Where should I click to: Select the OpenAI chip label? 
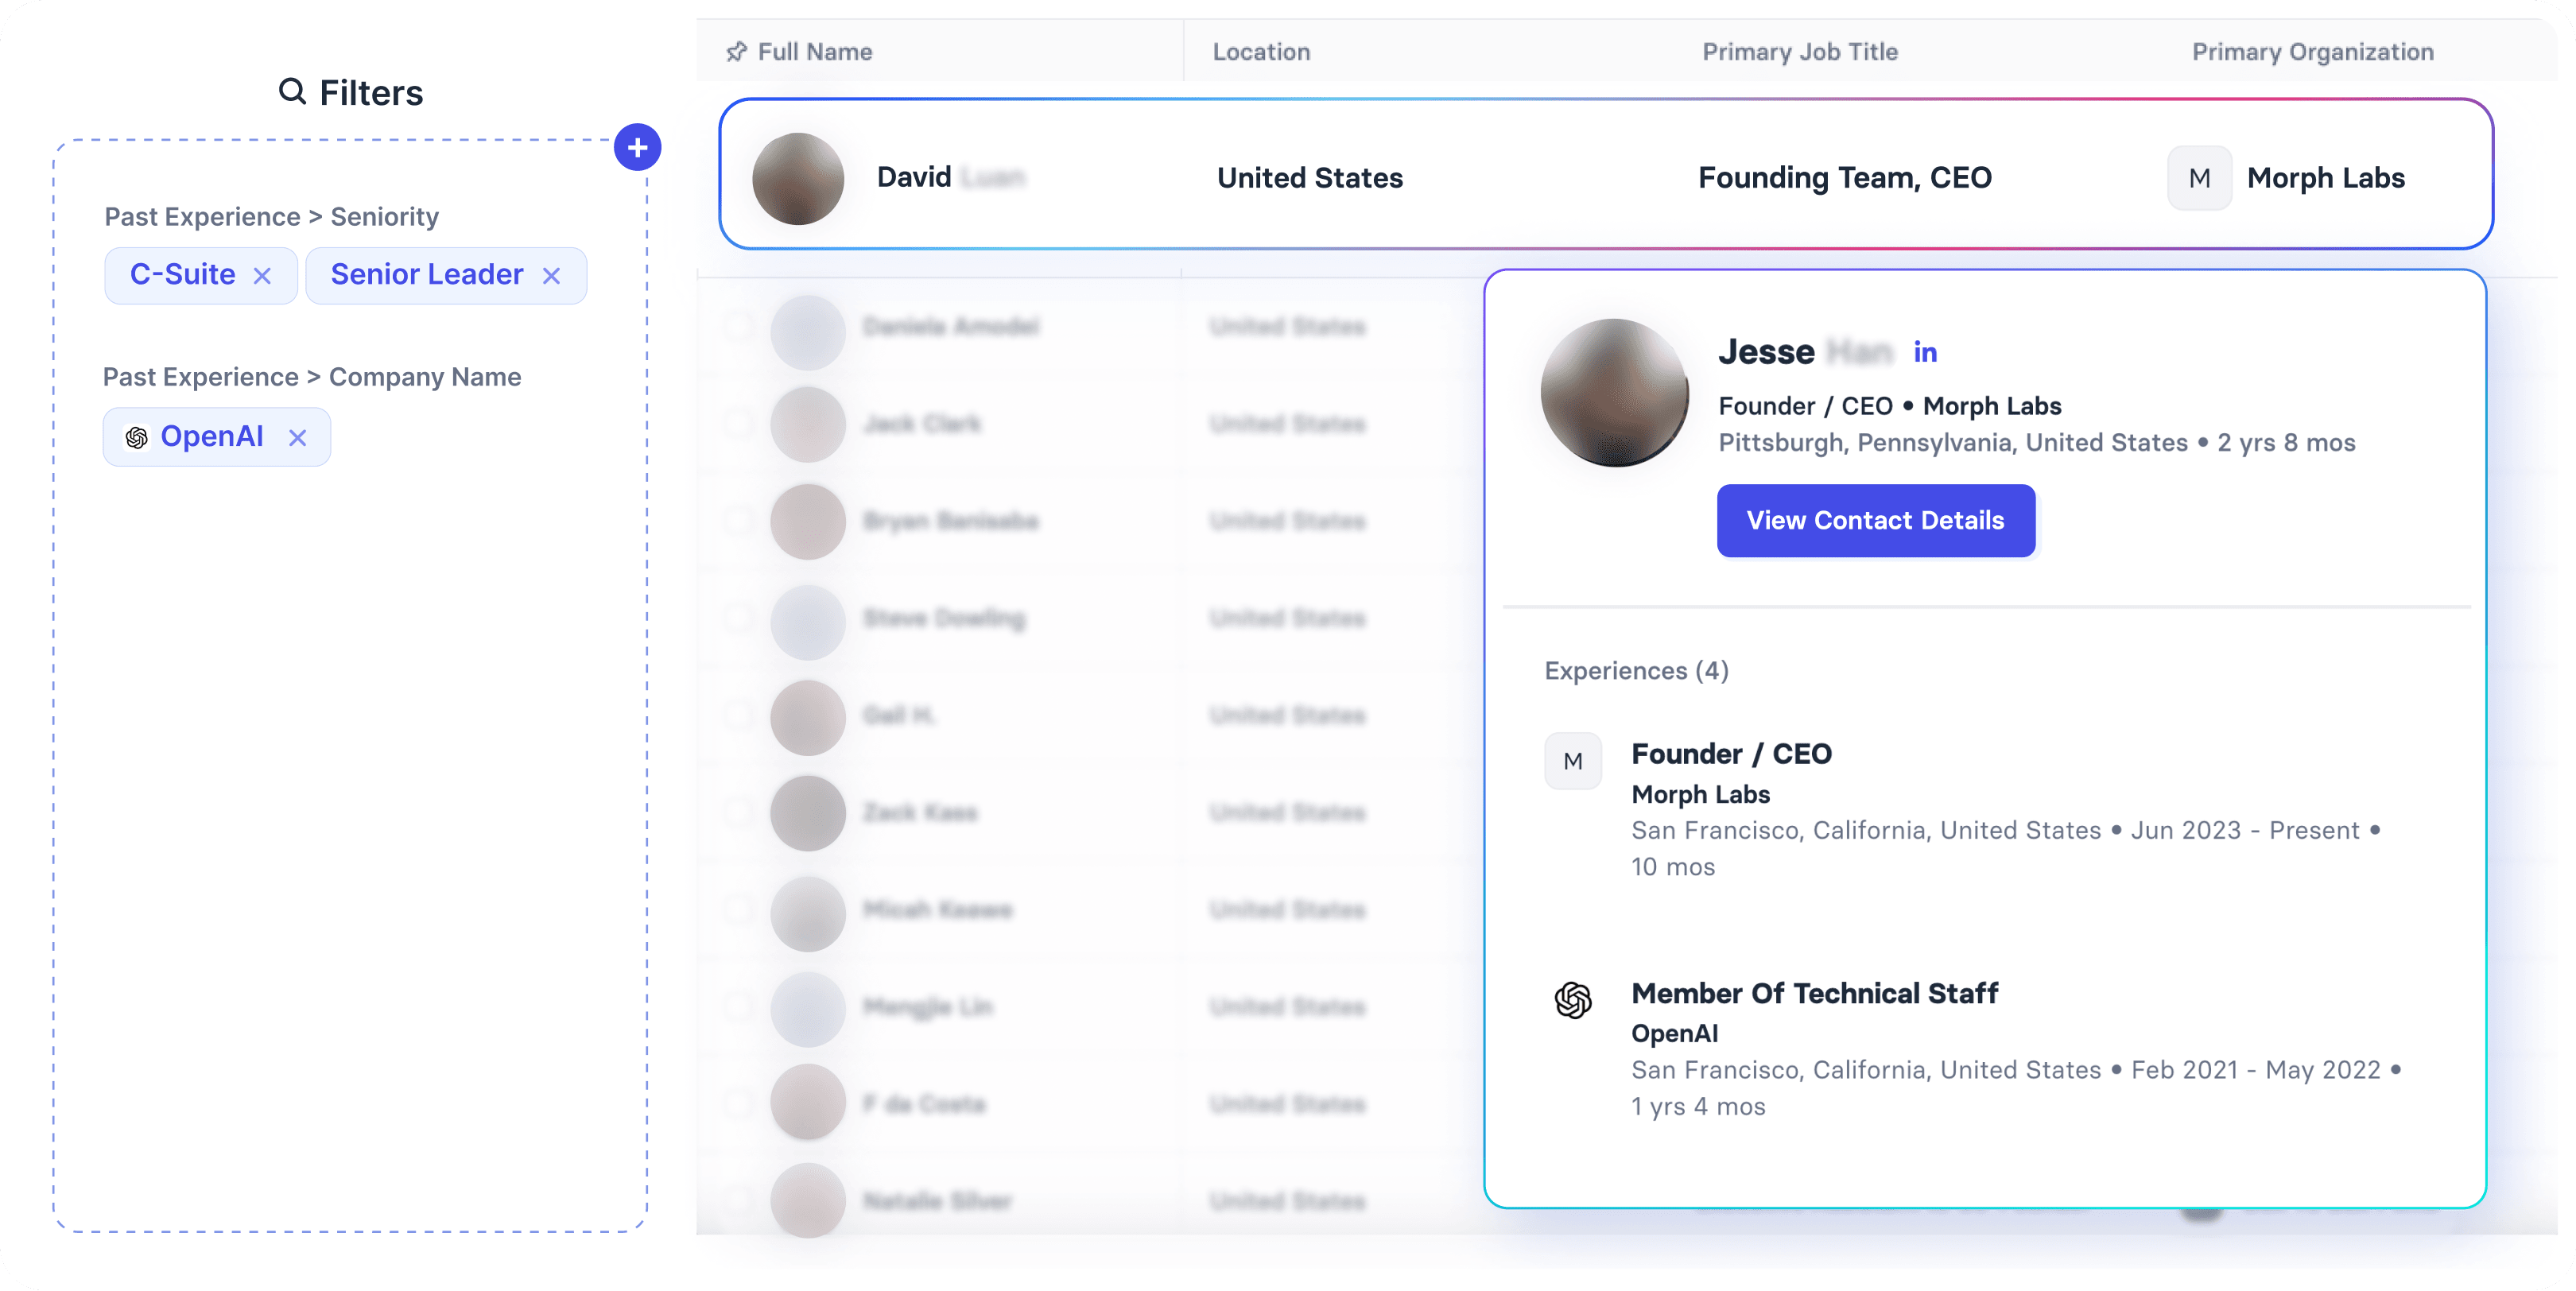coord(212,436)
